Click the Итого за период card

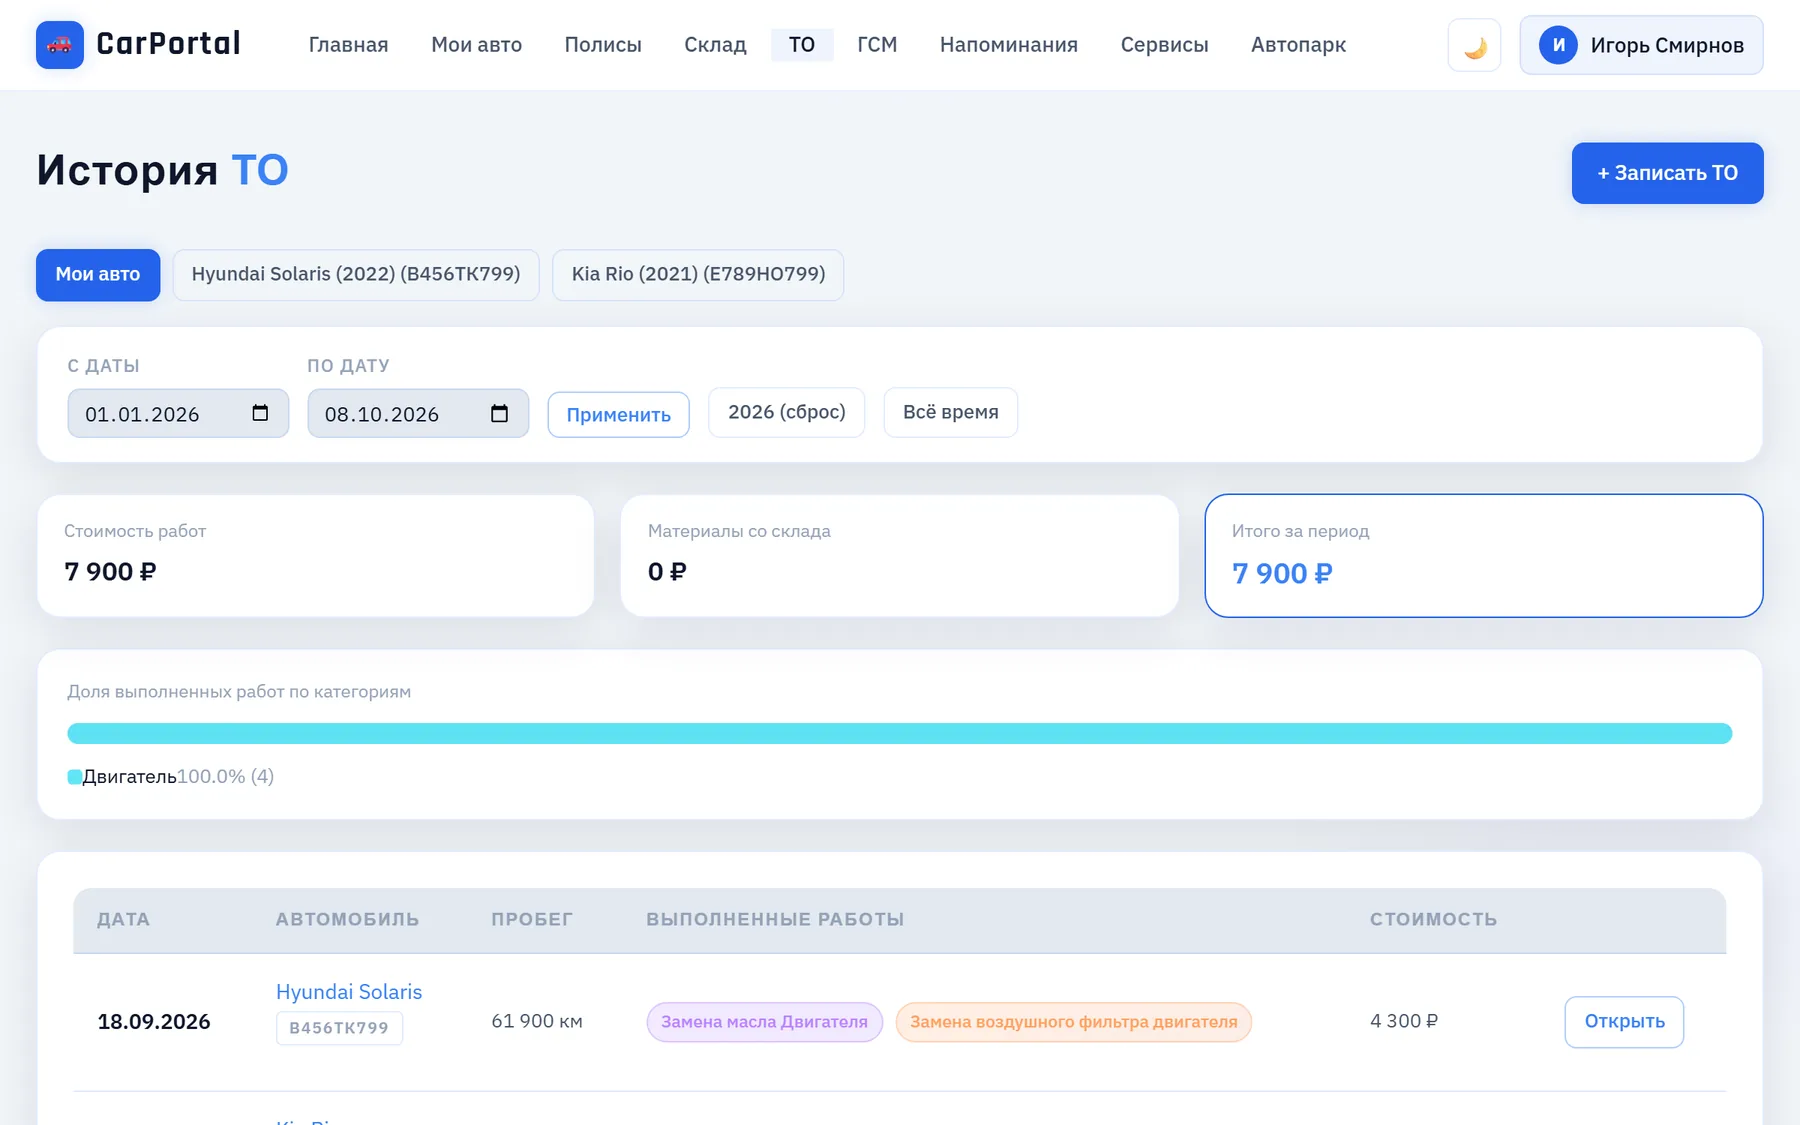point(1483,555)
